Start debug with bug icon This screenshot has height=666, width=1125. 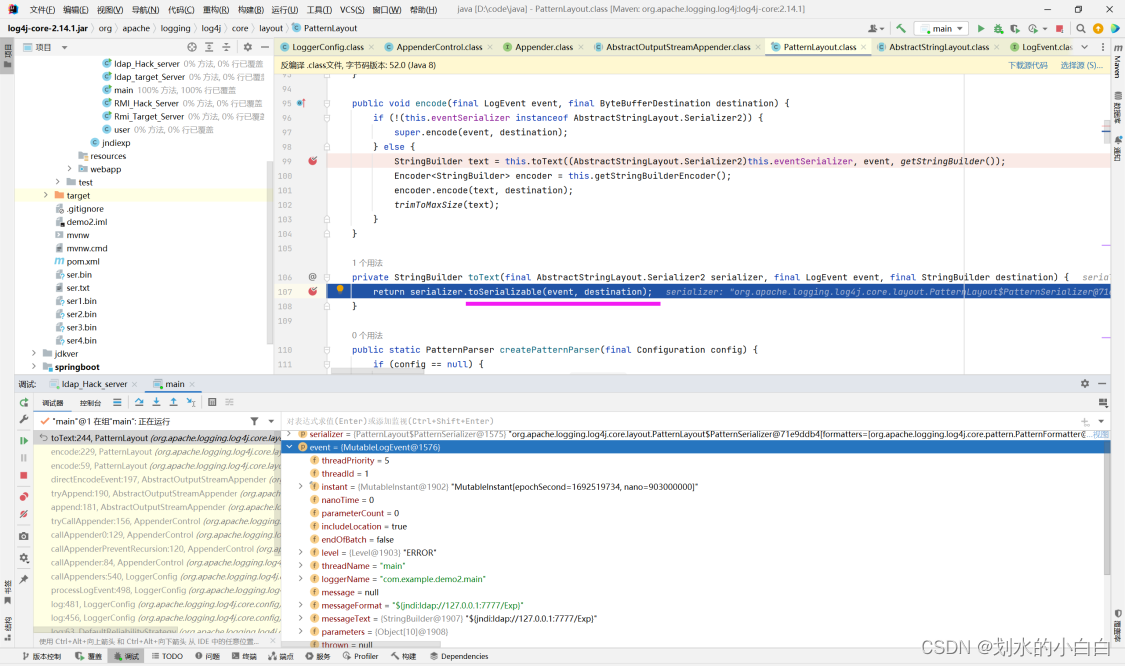(x=998, y=29)
